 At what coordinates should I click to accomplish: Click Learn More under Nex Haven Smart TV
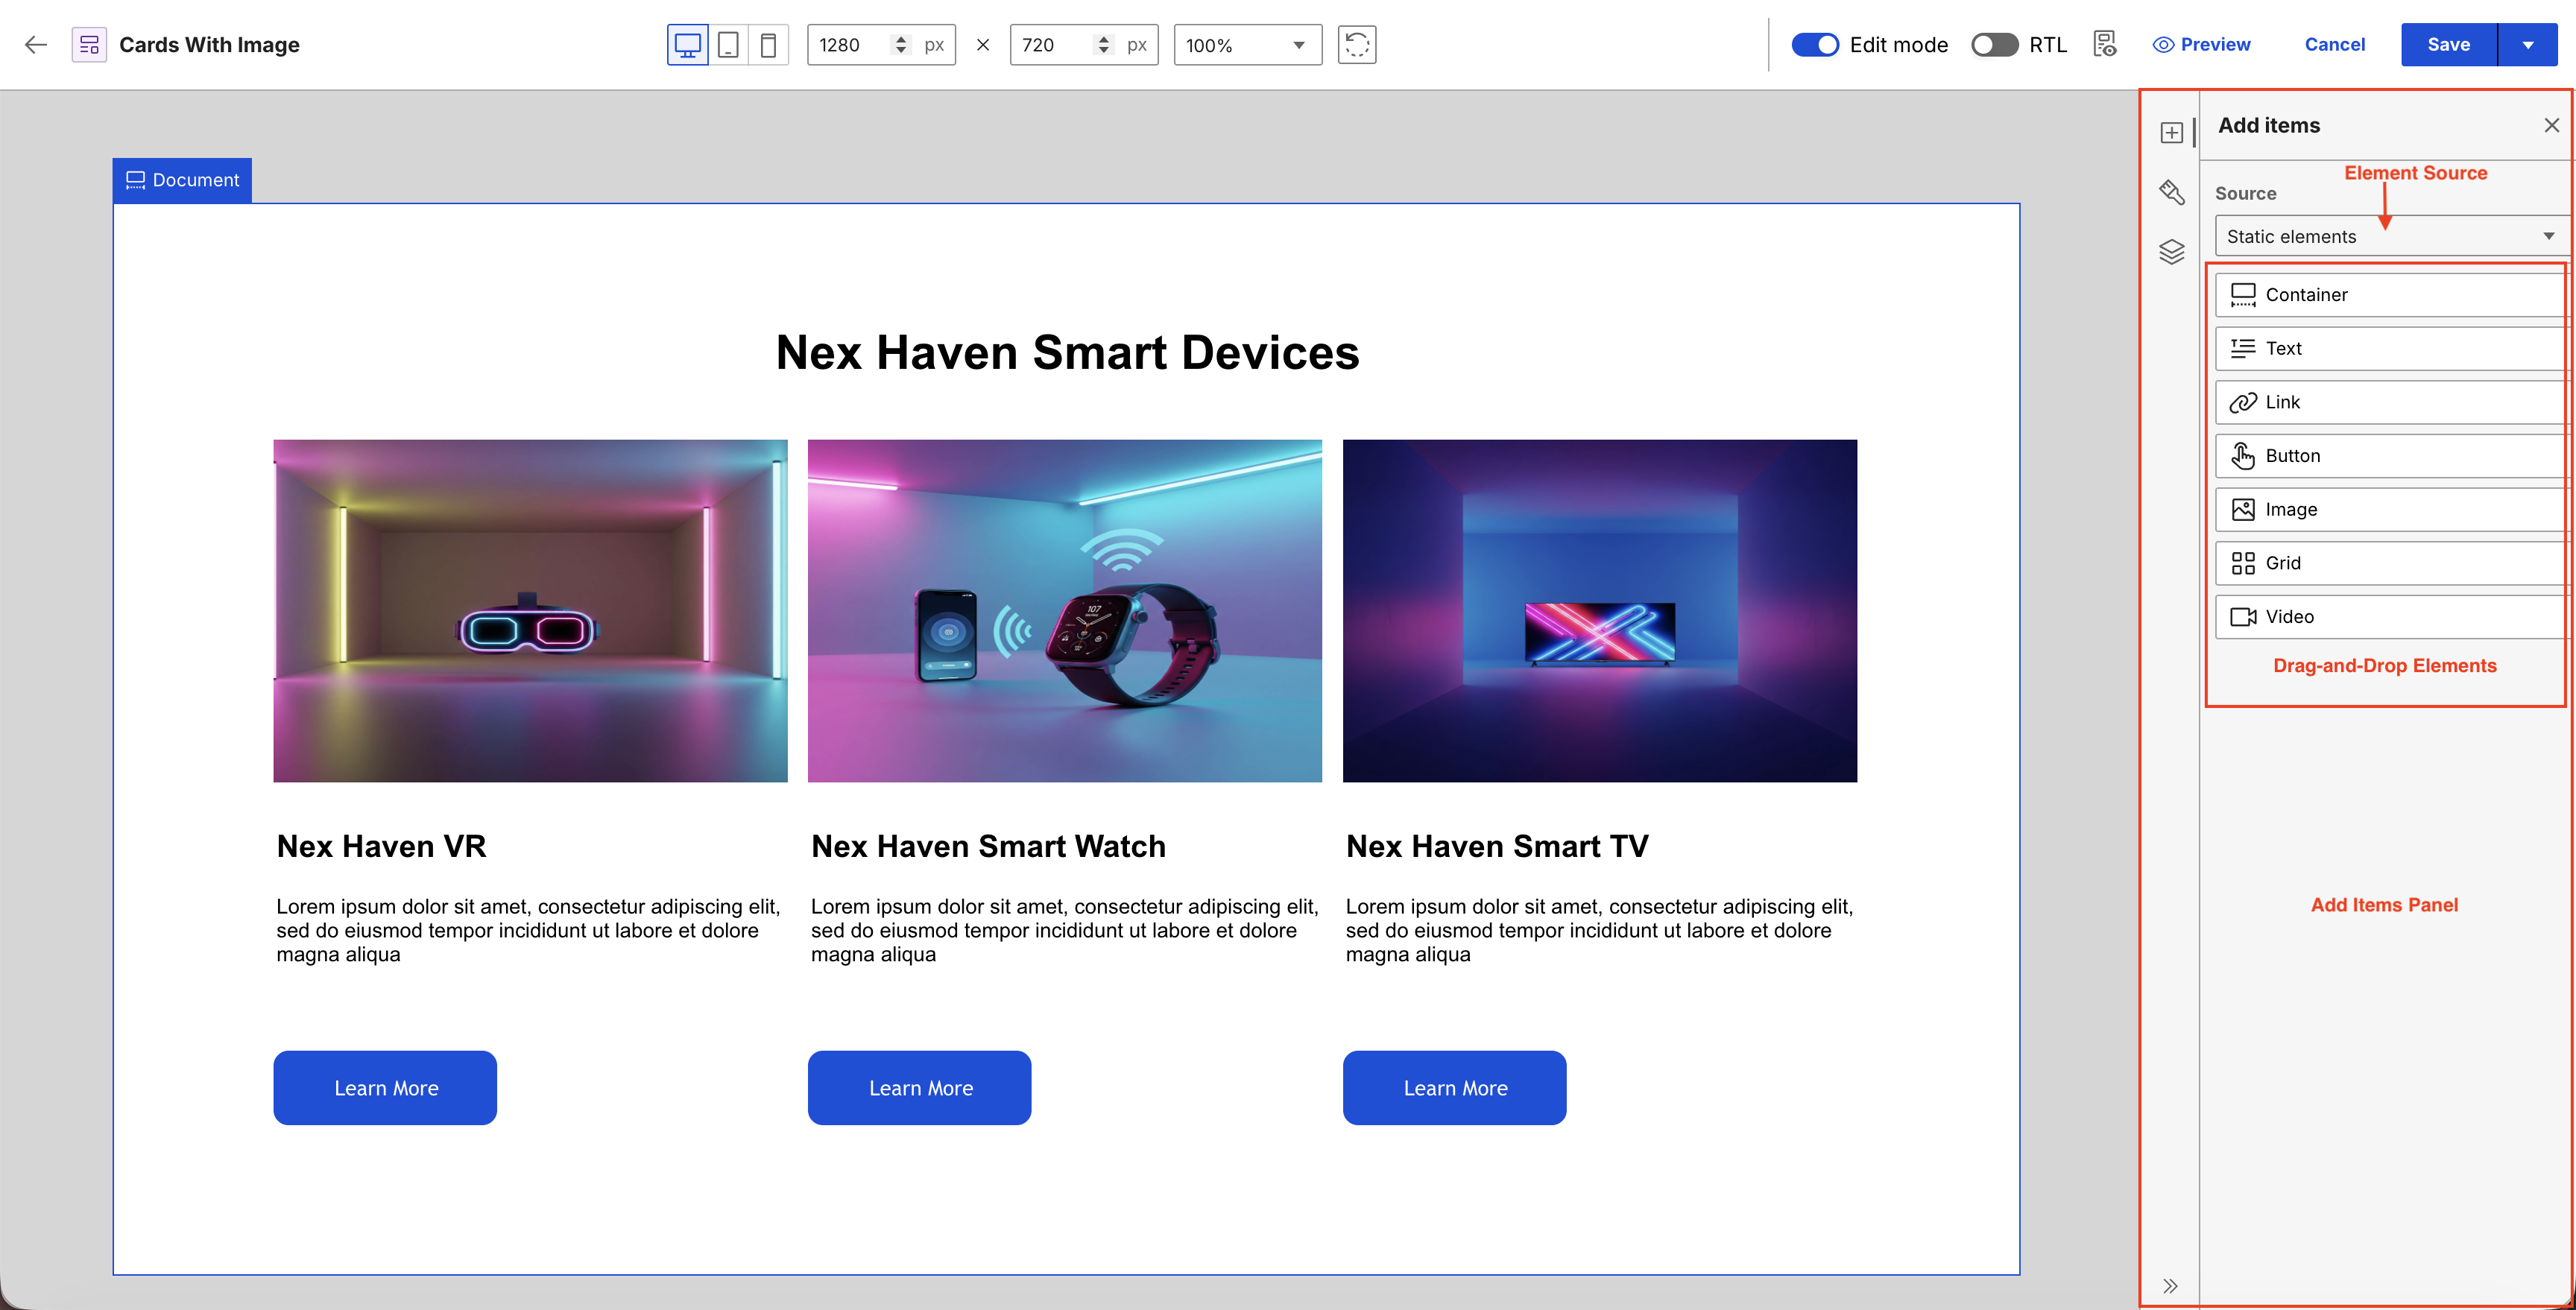point(1454,1088)
